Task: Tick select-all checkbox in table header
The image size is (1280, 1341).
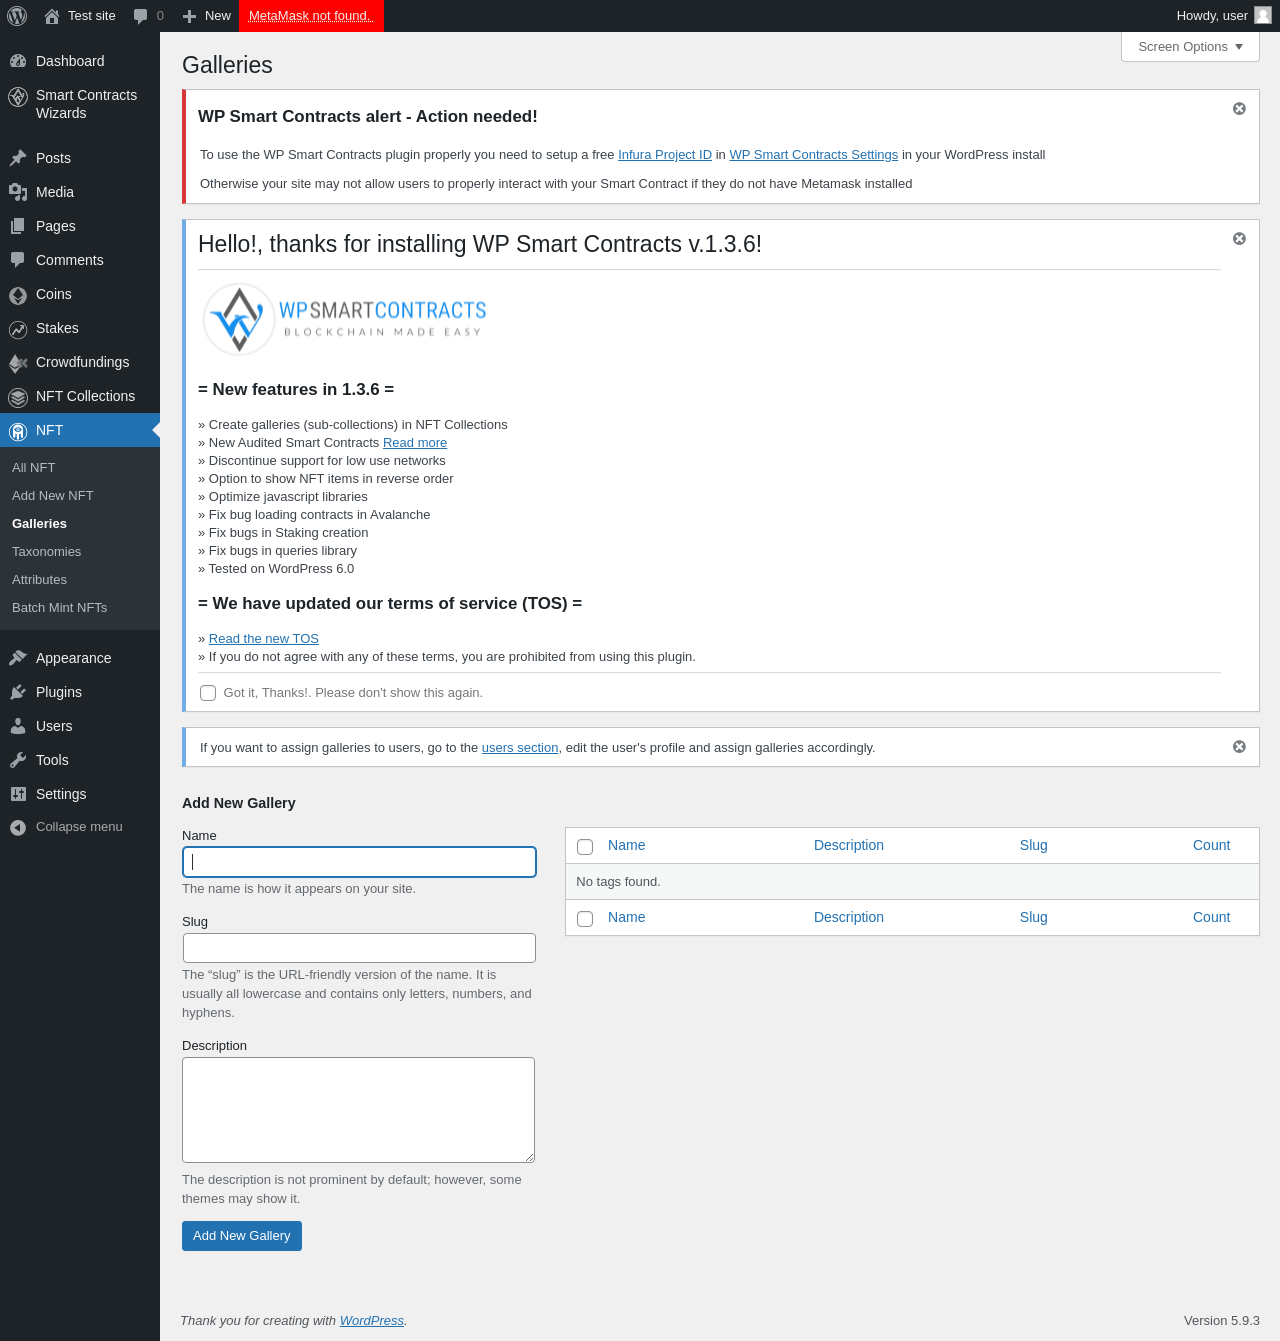Action: [x=585, y=847]
